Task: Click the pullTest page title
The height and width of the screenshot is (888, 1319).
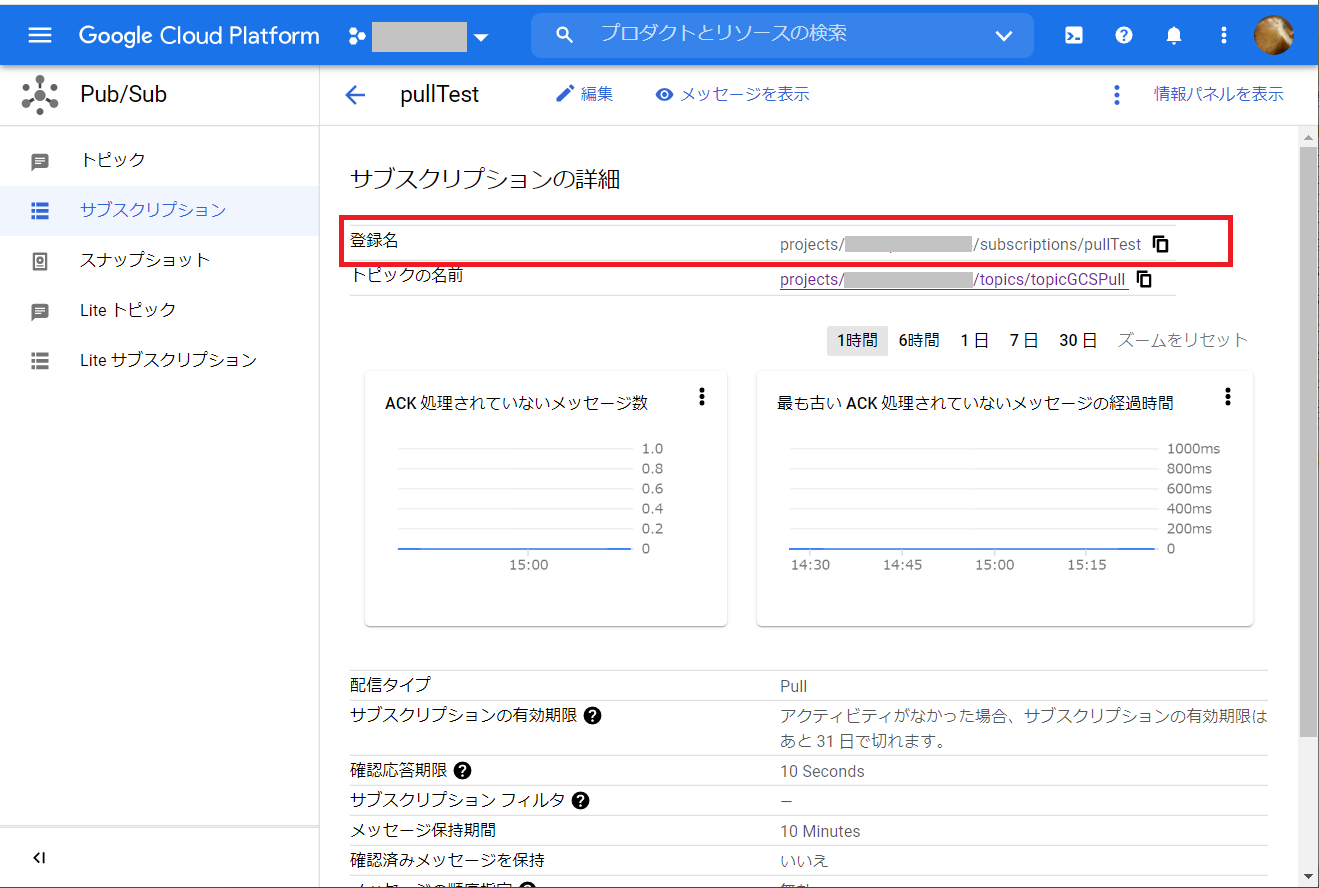Action: (x=440, y=95)
